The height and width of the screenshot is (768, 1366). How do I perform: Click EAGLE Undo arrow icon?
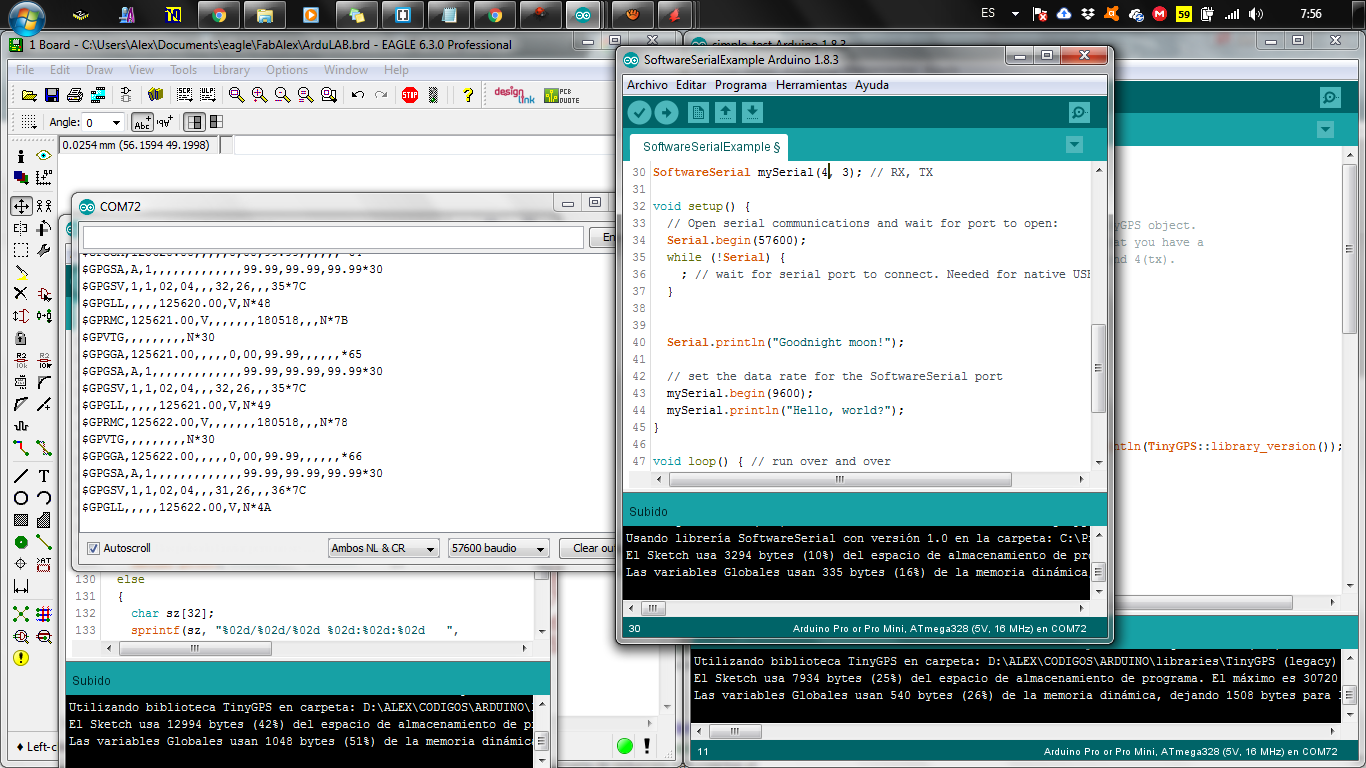pyautogui.click(x=358, y=95)
